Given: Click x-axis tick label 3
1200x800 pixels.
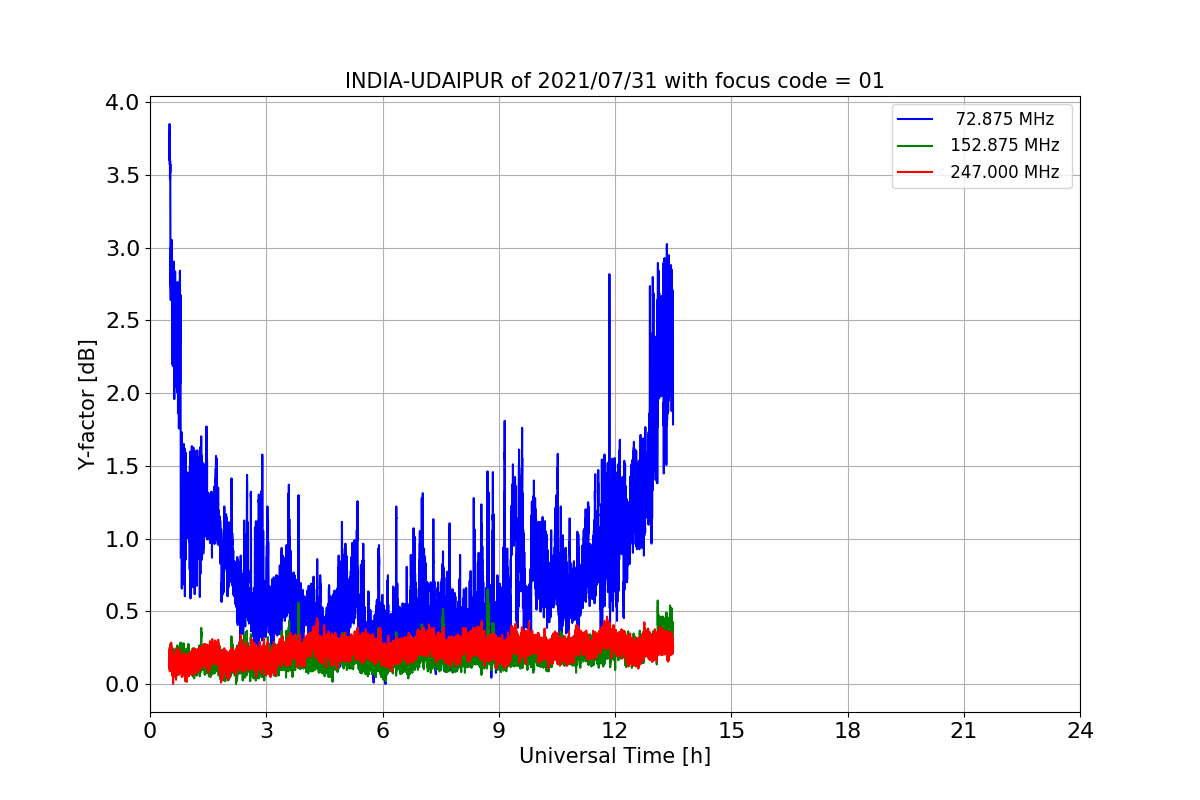Looking at the screenshot, I should pyautogui.click(x=266, y=731).
